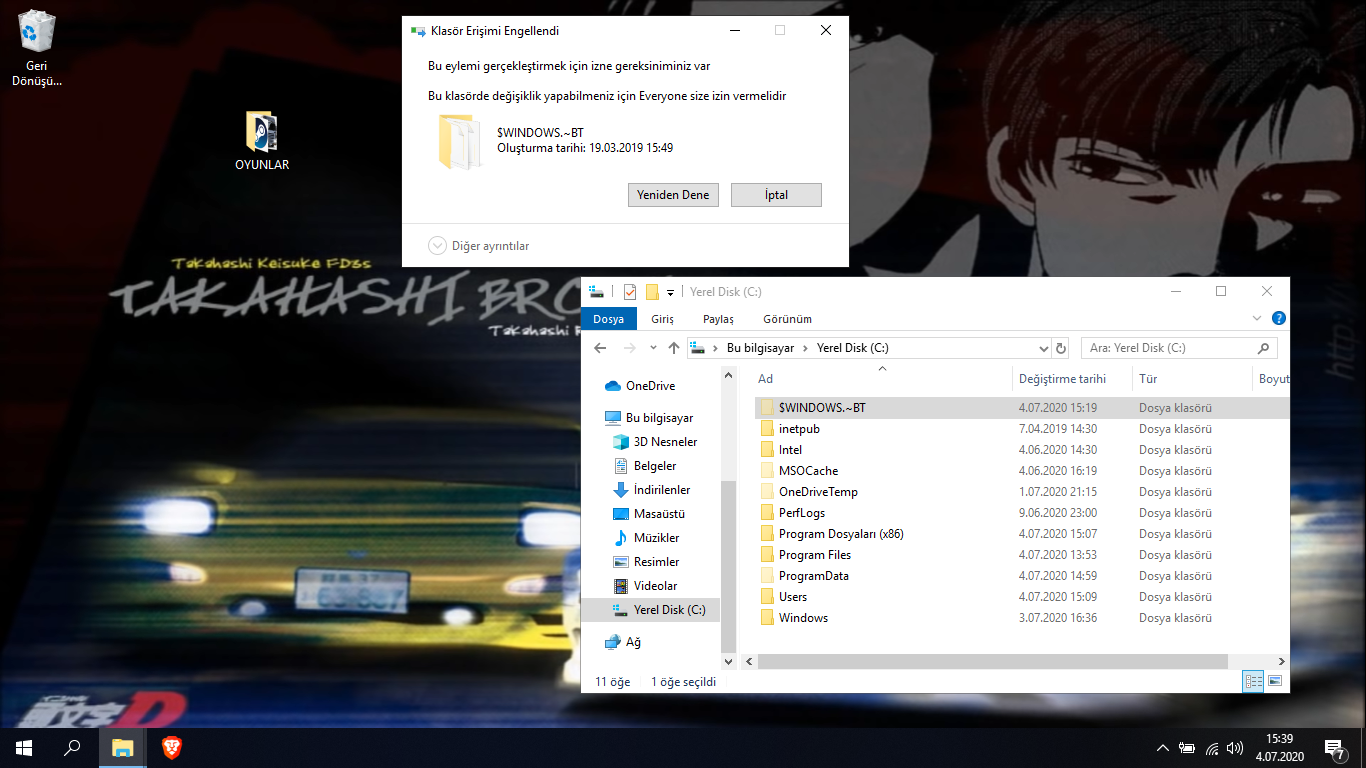The height and width of the screenshot is (768, 1366).
Task: Switch to the Giriş ribbon tab
Action: tap(662, 319)
